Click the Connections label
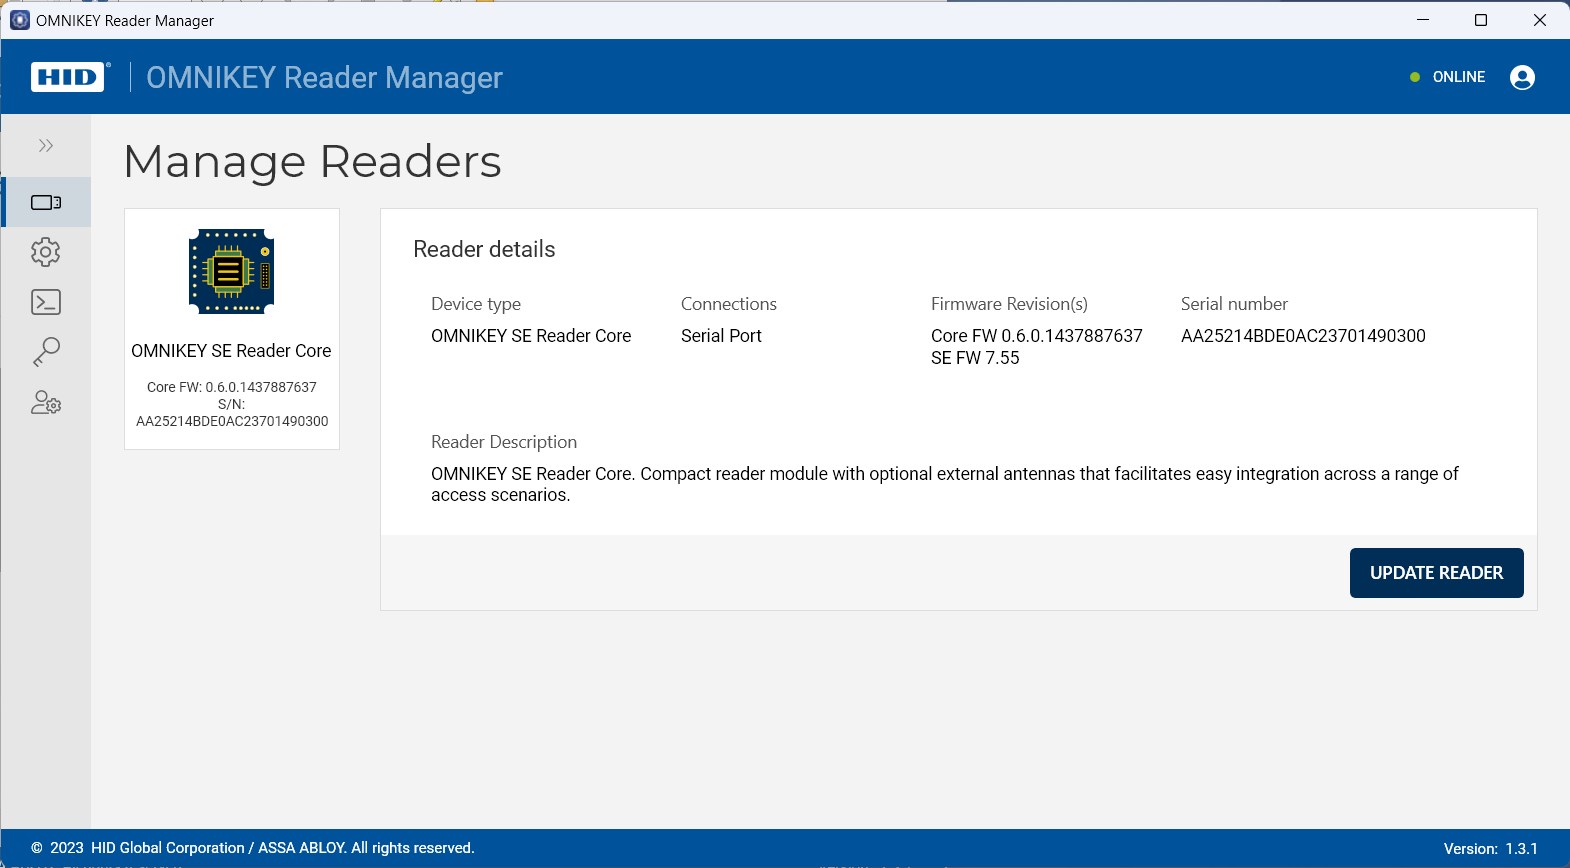Image resolution: width=1570 pixels, height=868 pixels. click(x=729, y=304)
